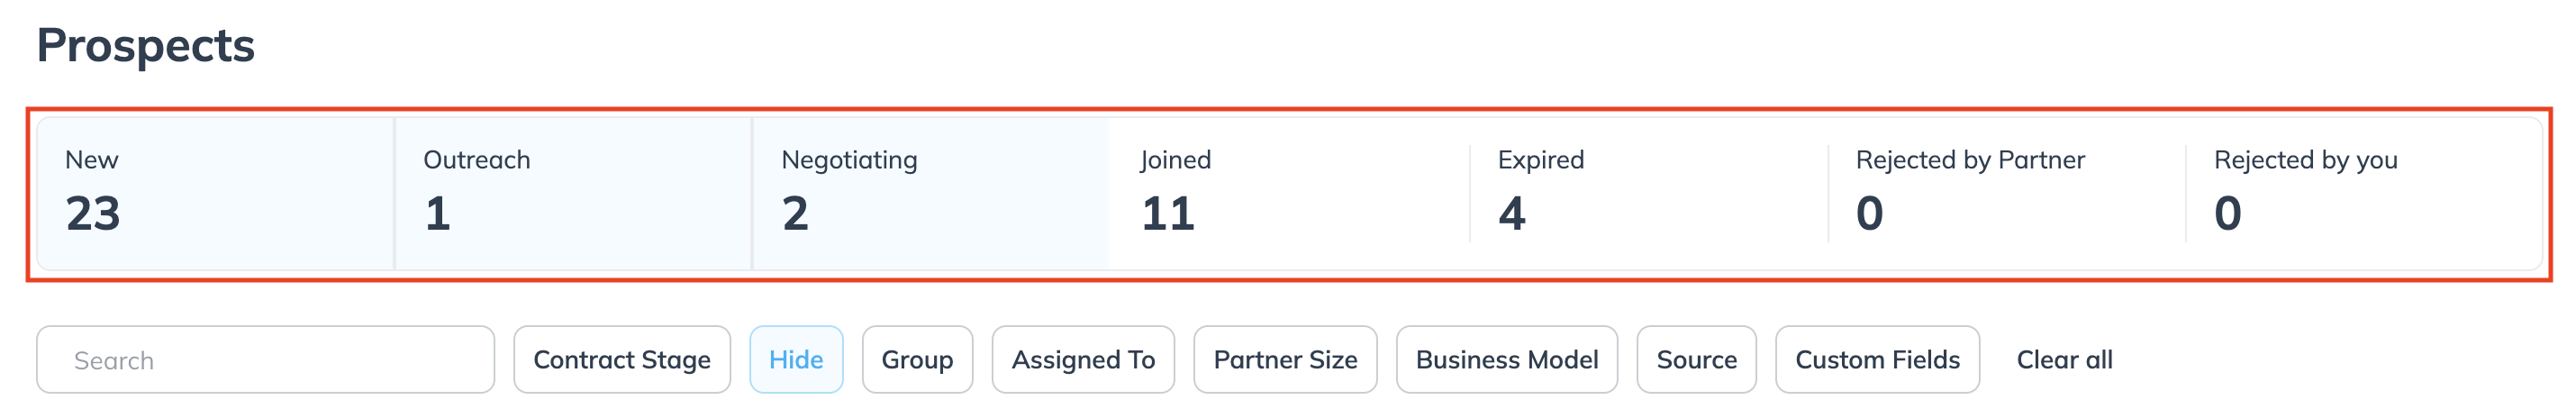Image resolution: width=2576 pixels, height=418 pixels.
Task: Open the Assigned To filter
Action: click(x=1082, y=360)
